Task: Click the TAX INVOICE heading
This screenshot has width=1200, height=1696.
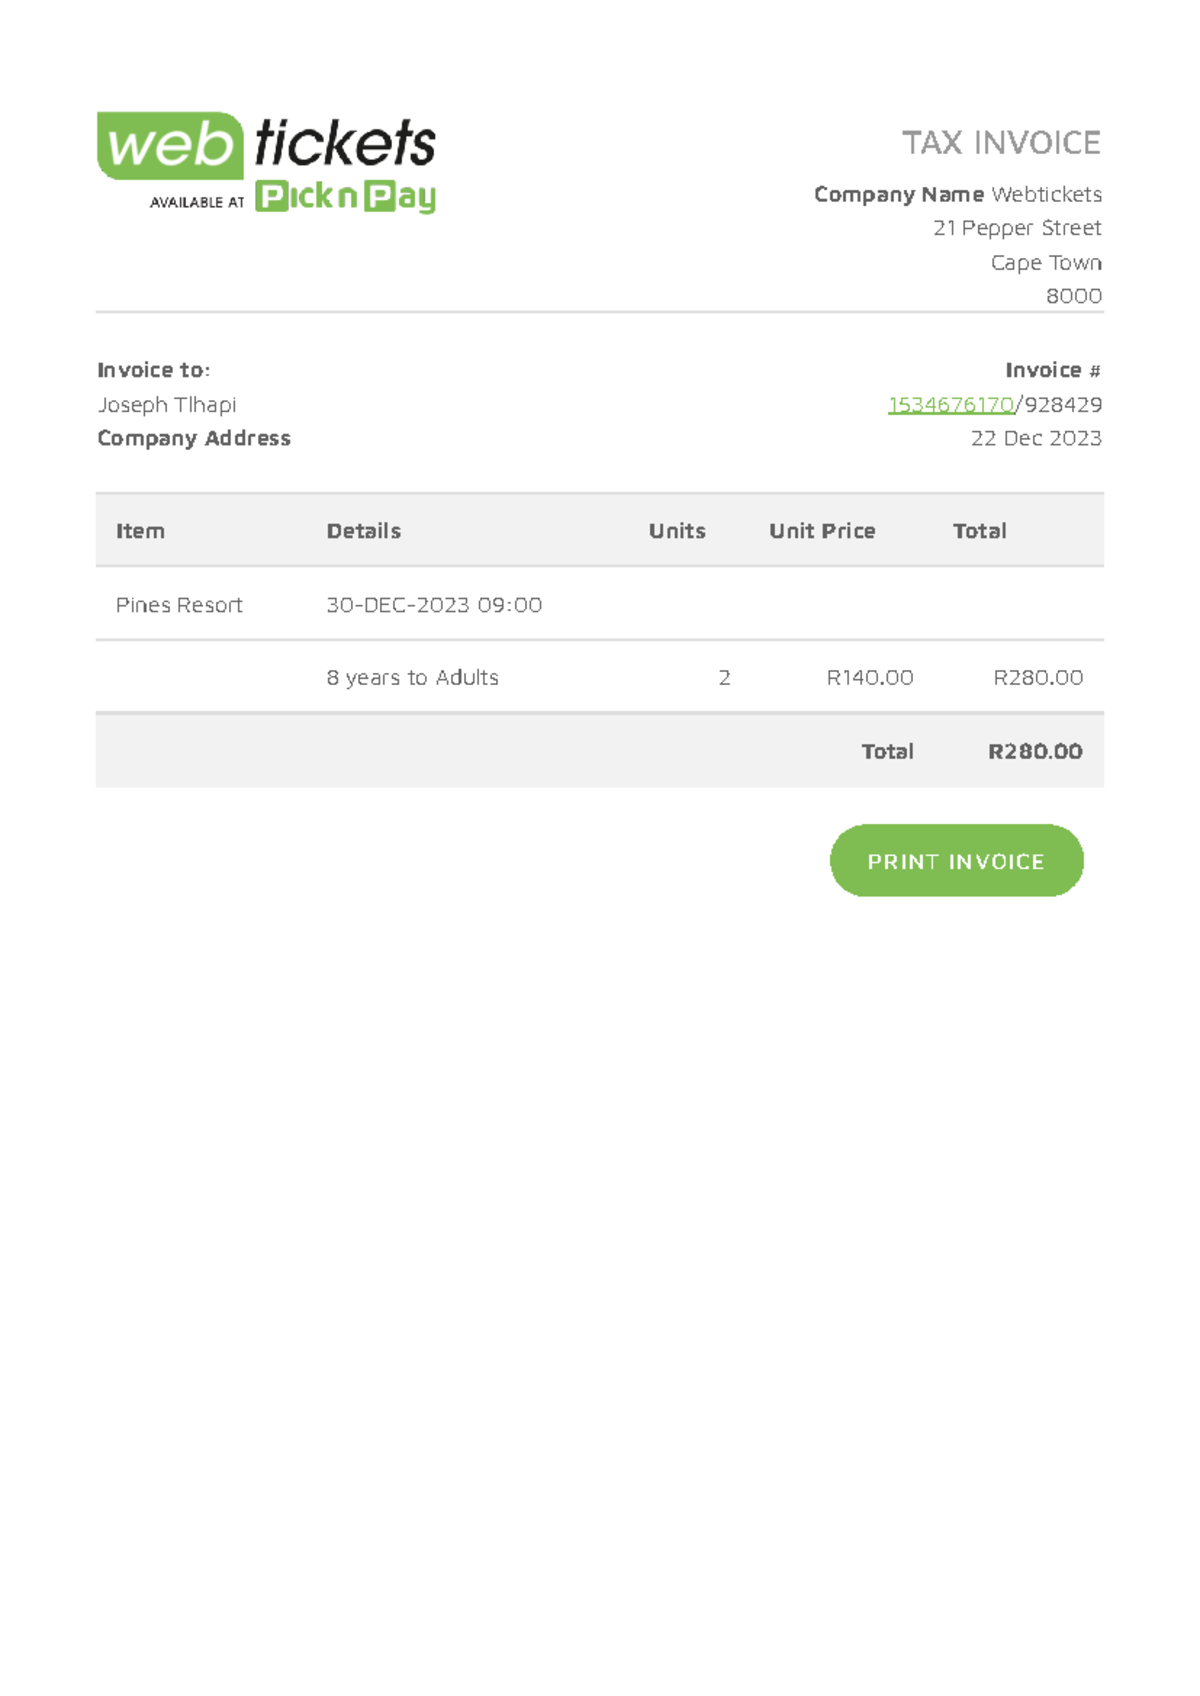Action: click(1000, 143)
